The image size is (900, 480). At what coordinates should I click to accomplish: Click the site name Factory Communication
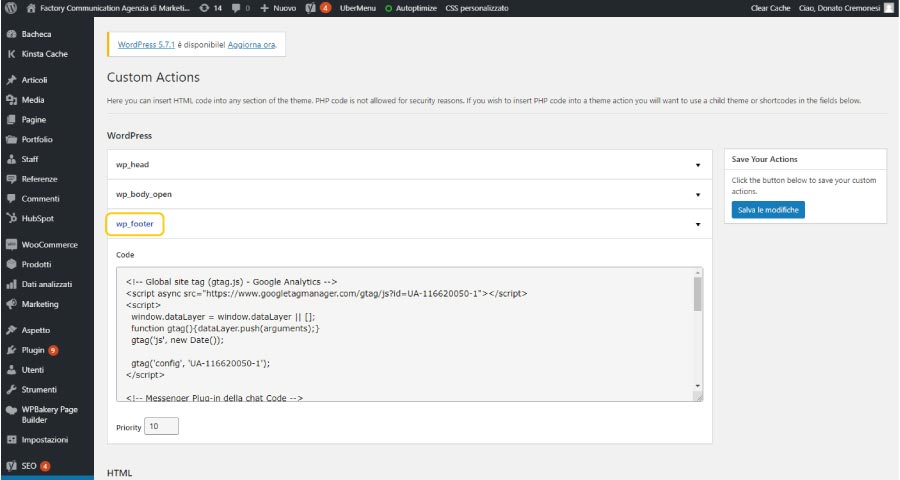(114, 8)
